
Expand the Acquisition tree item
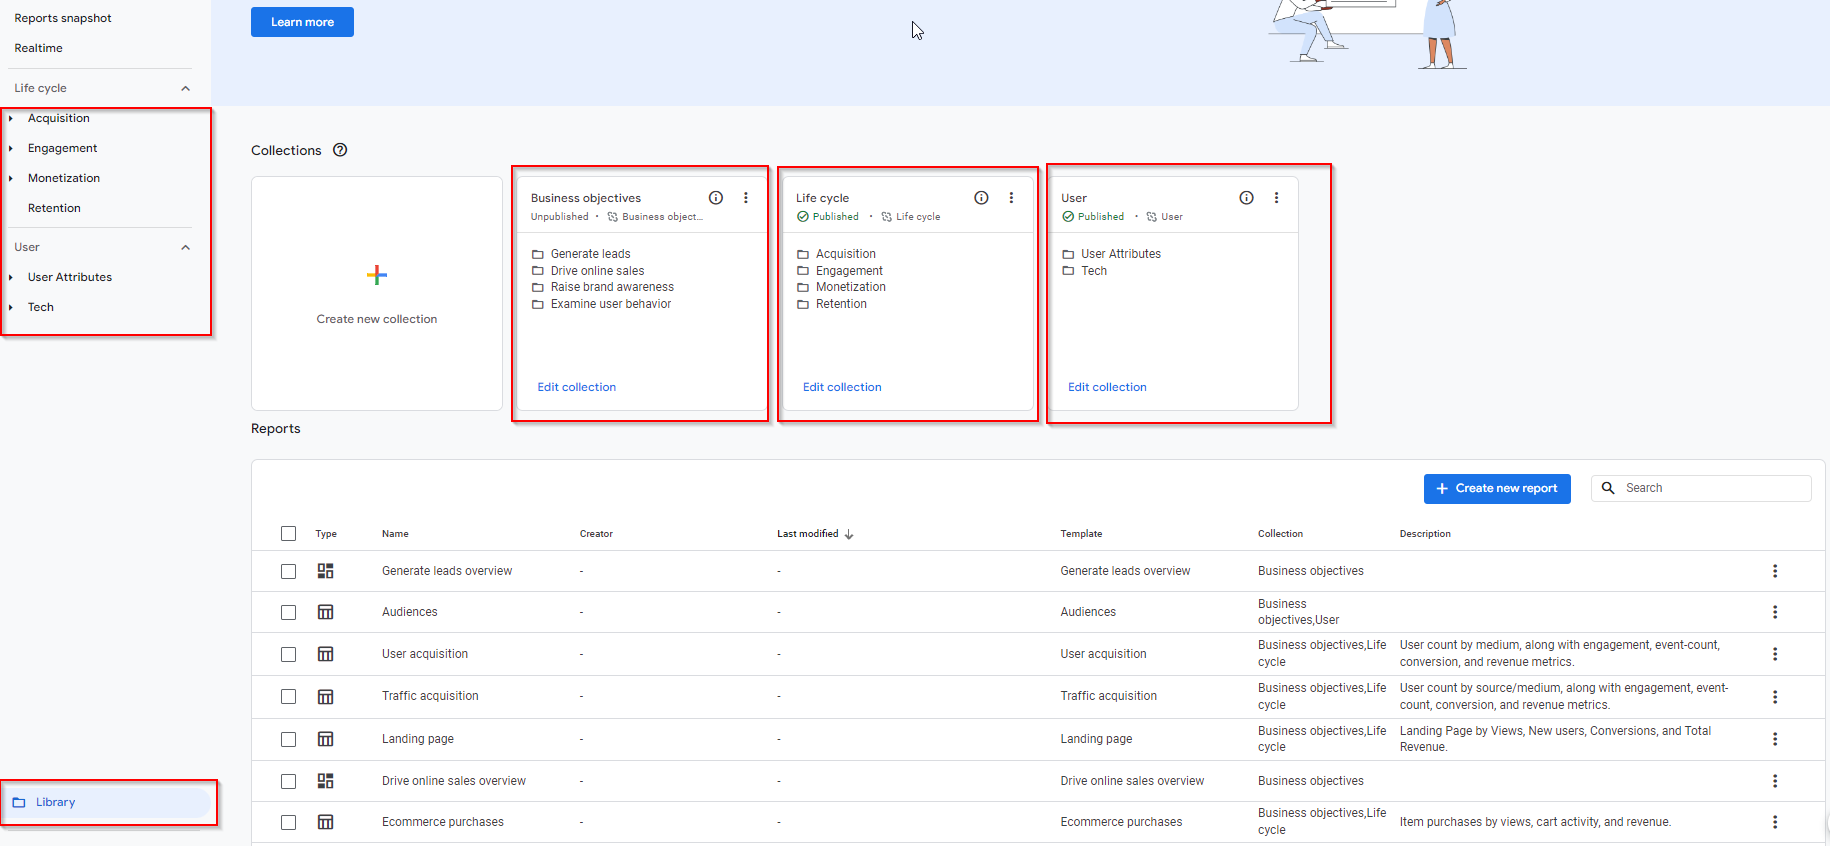[x=11, y=118]
